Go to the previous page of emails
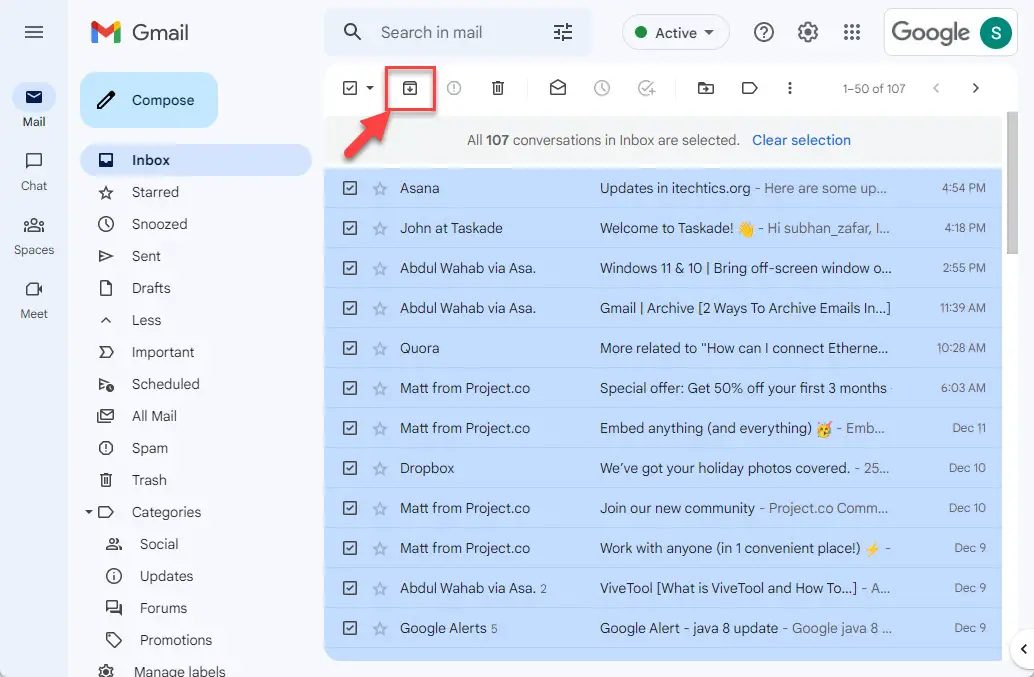 [936, 88]
